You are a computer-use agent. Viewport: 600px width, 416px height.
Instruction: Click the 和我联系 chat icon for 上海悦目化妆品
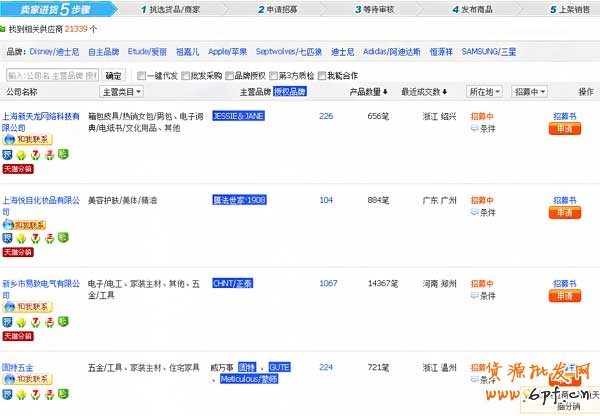tap(27, 225)
